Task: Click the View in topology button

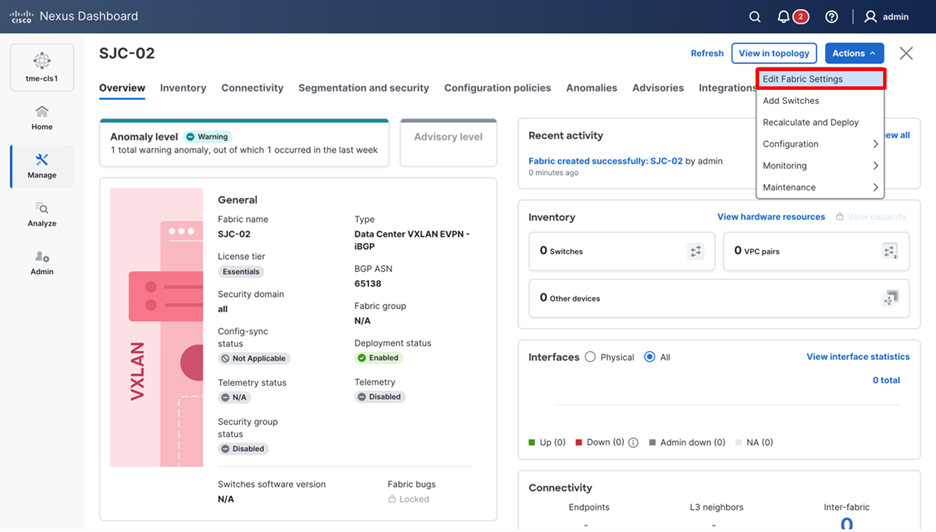Action: (774, 54)
